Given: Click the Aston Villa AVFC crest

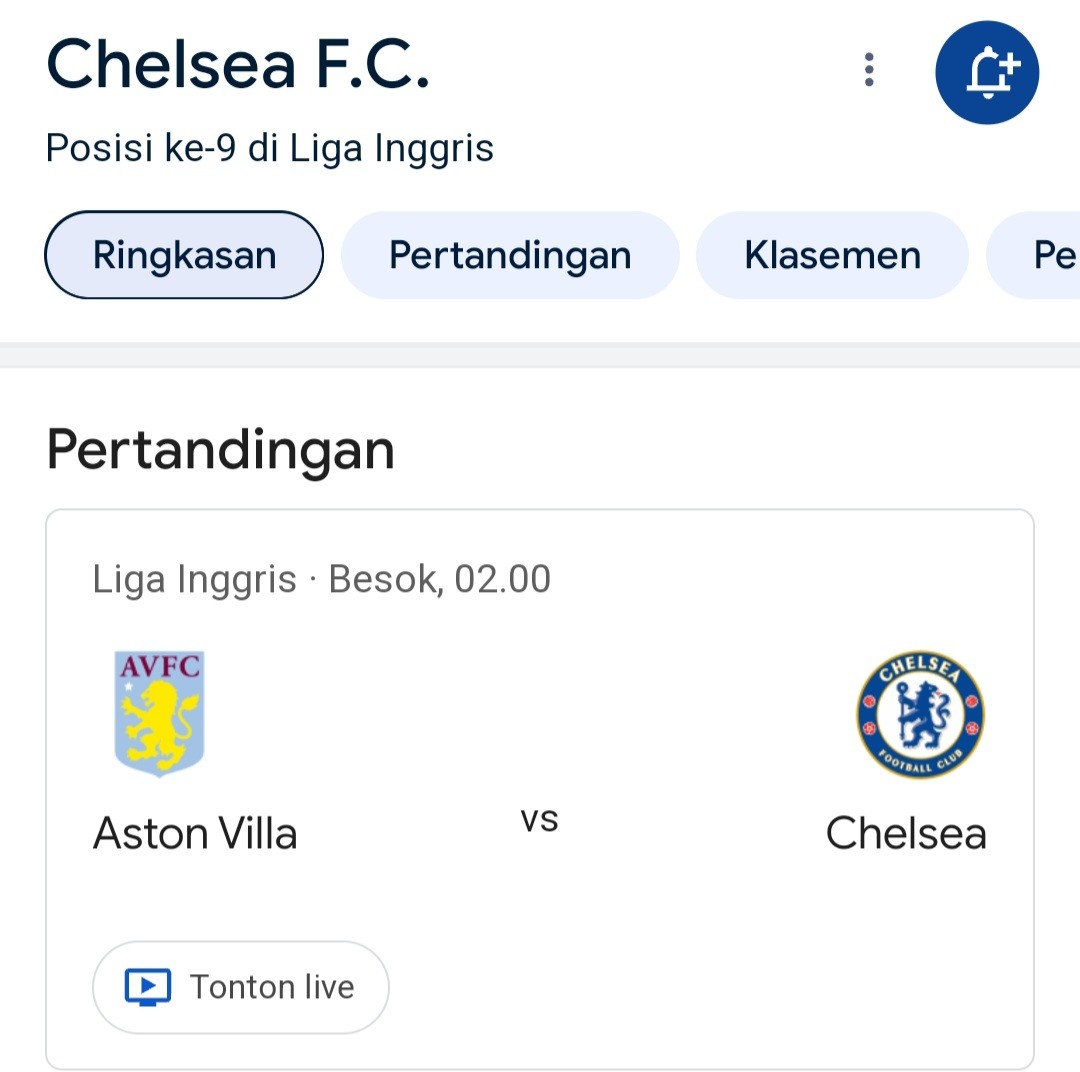Looking at the screenshot, I should pos(159,713).
